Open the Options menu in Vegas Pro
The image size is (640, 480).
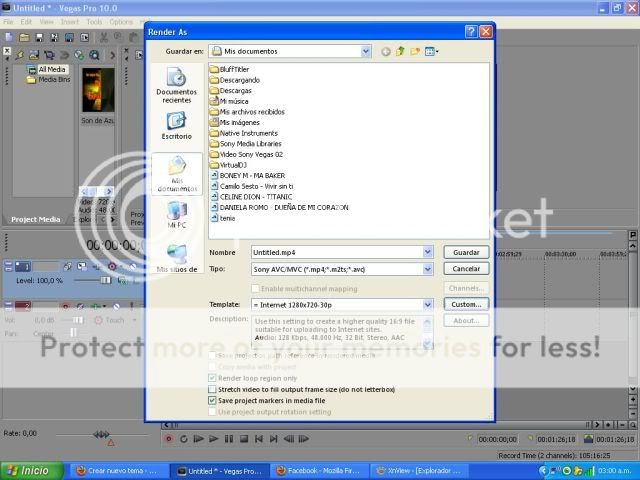pyautogui.click(x=121, y=22)
